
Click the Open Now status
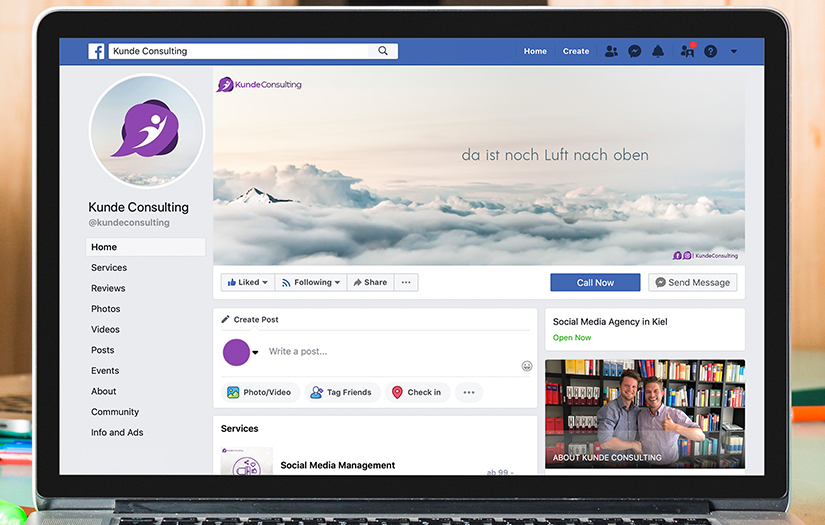572,338
